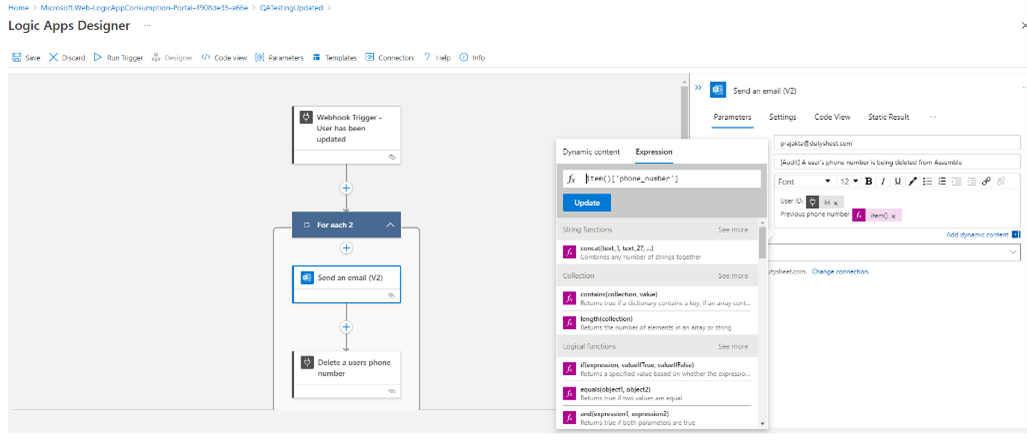Insert a link in the email body
Screen dimensions: 1027x440
point(986,182)
